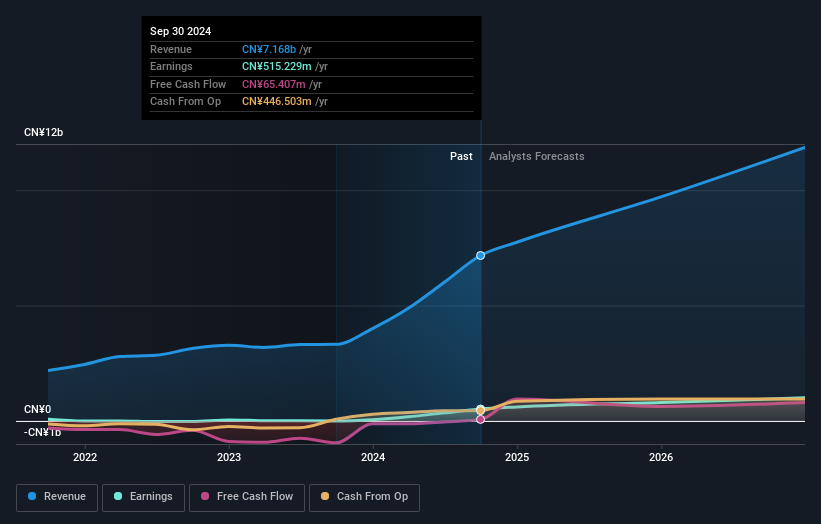Click the Sep 30 2024 tooltip date
The image size is (821, 524).
[181, 31]
